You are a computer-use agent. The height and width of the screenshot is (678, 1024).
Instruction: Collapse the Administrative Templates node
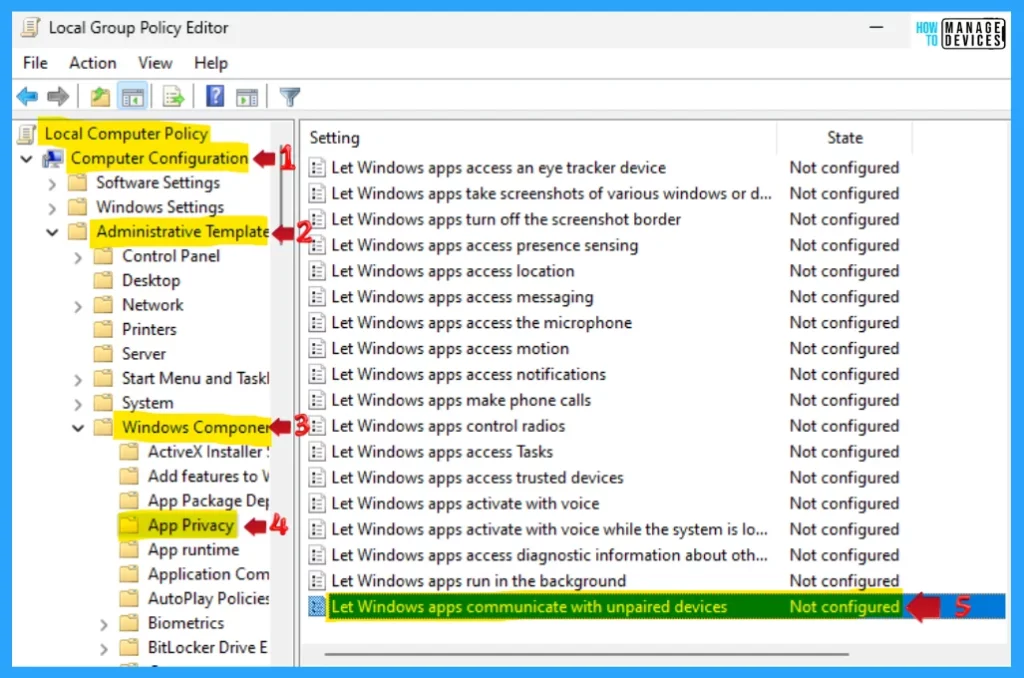tap(52, 232)
